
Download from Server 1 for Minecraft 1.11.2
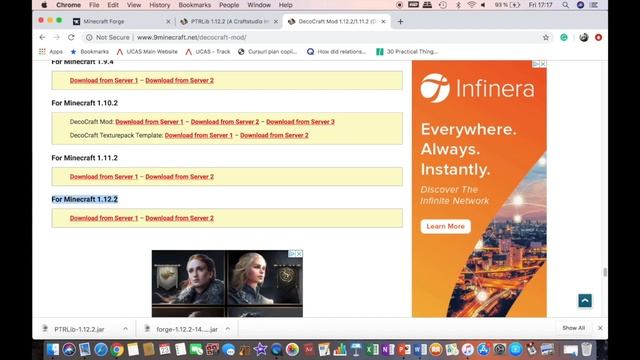[x=104, y=177]
